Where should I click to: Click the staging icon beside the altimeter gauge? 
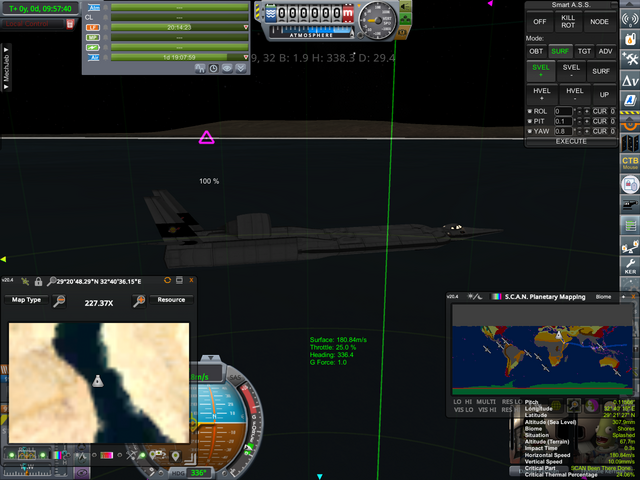406,18
